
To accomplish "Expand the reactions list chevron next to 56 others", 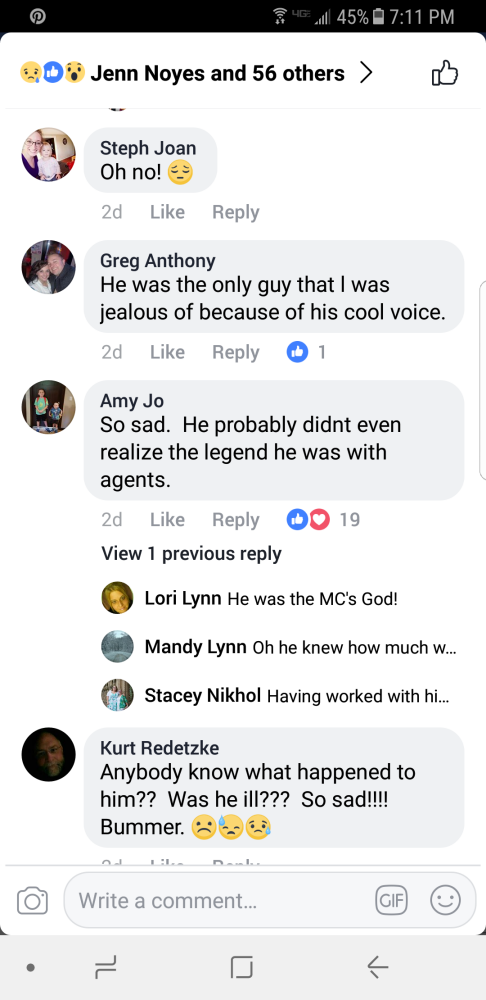I will pos(365,73).
